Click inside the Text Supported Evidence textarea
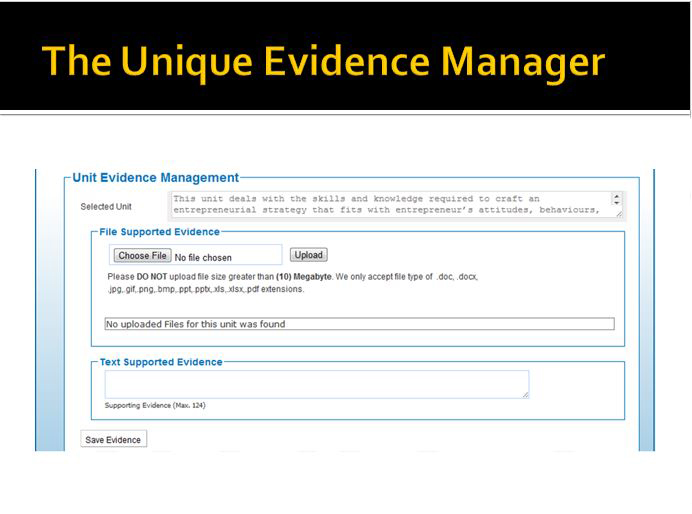The image size is (692, 514). (x=316, y=384)
